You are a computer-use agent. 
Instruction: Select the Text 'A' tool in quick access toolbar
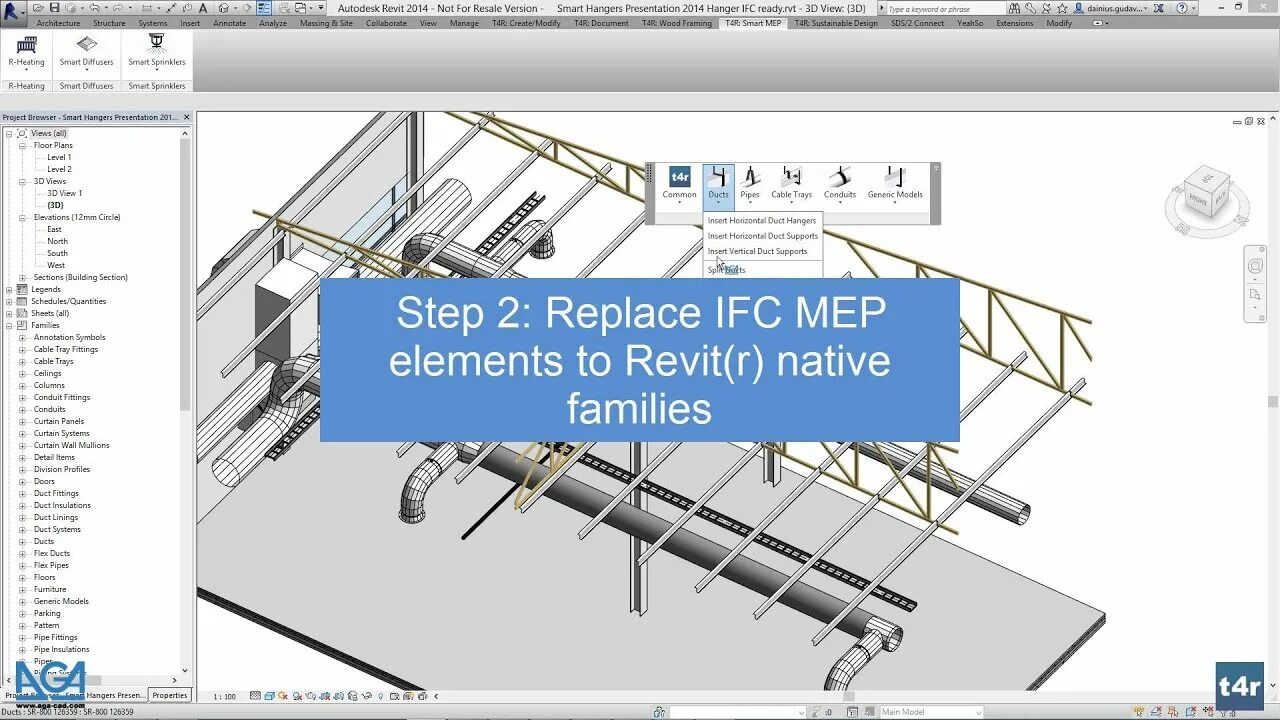[203, 8]
